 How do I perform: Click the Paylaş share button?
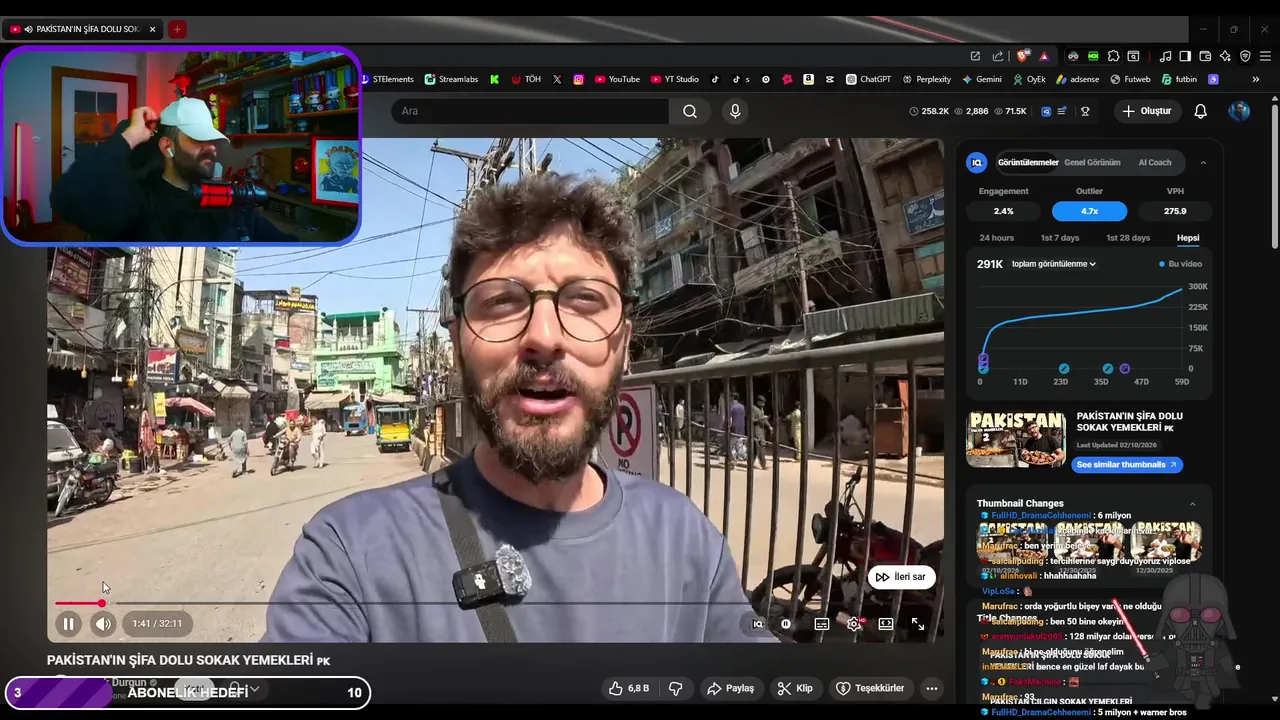pos(730,688)
